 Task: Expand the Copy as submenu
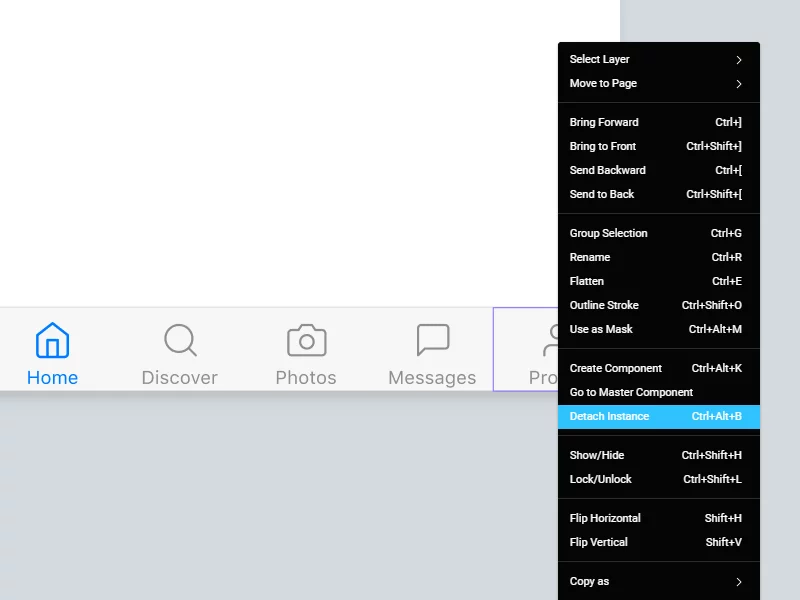[659, 582]
